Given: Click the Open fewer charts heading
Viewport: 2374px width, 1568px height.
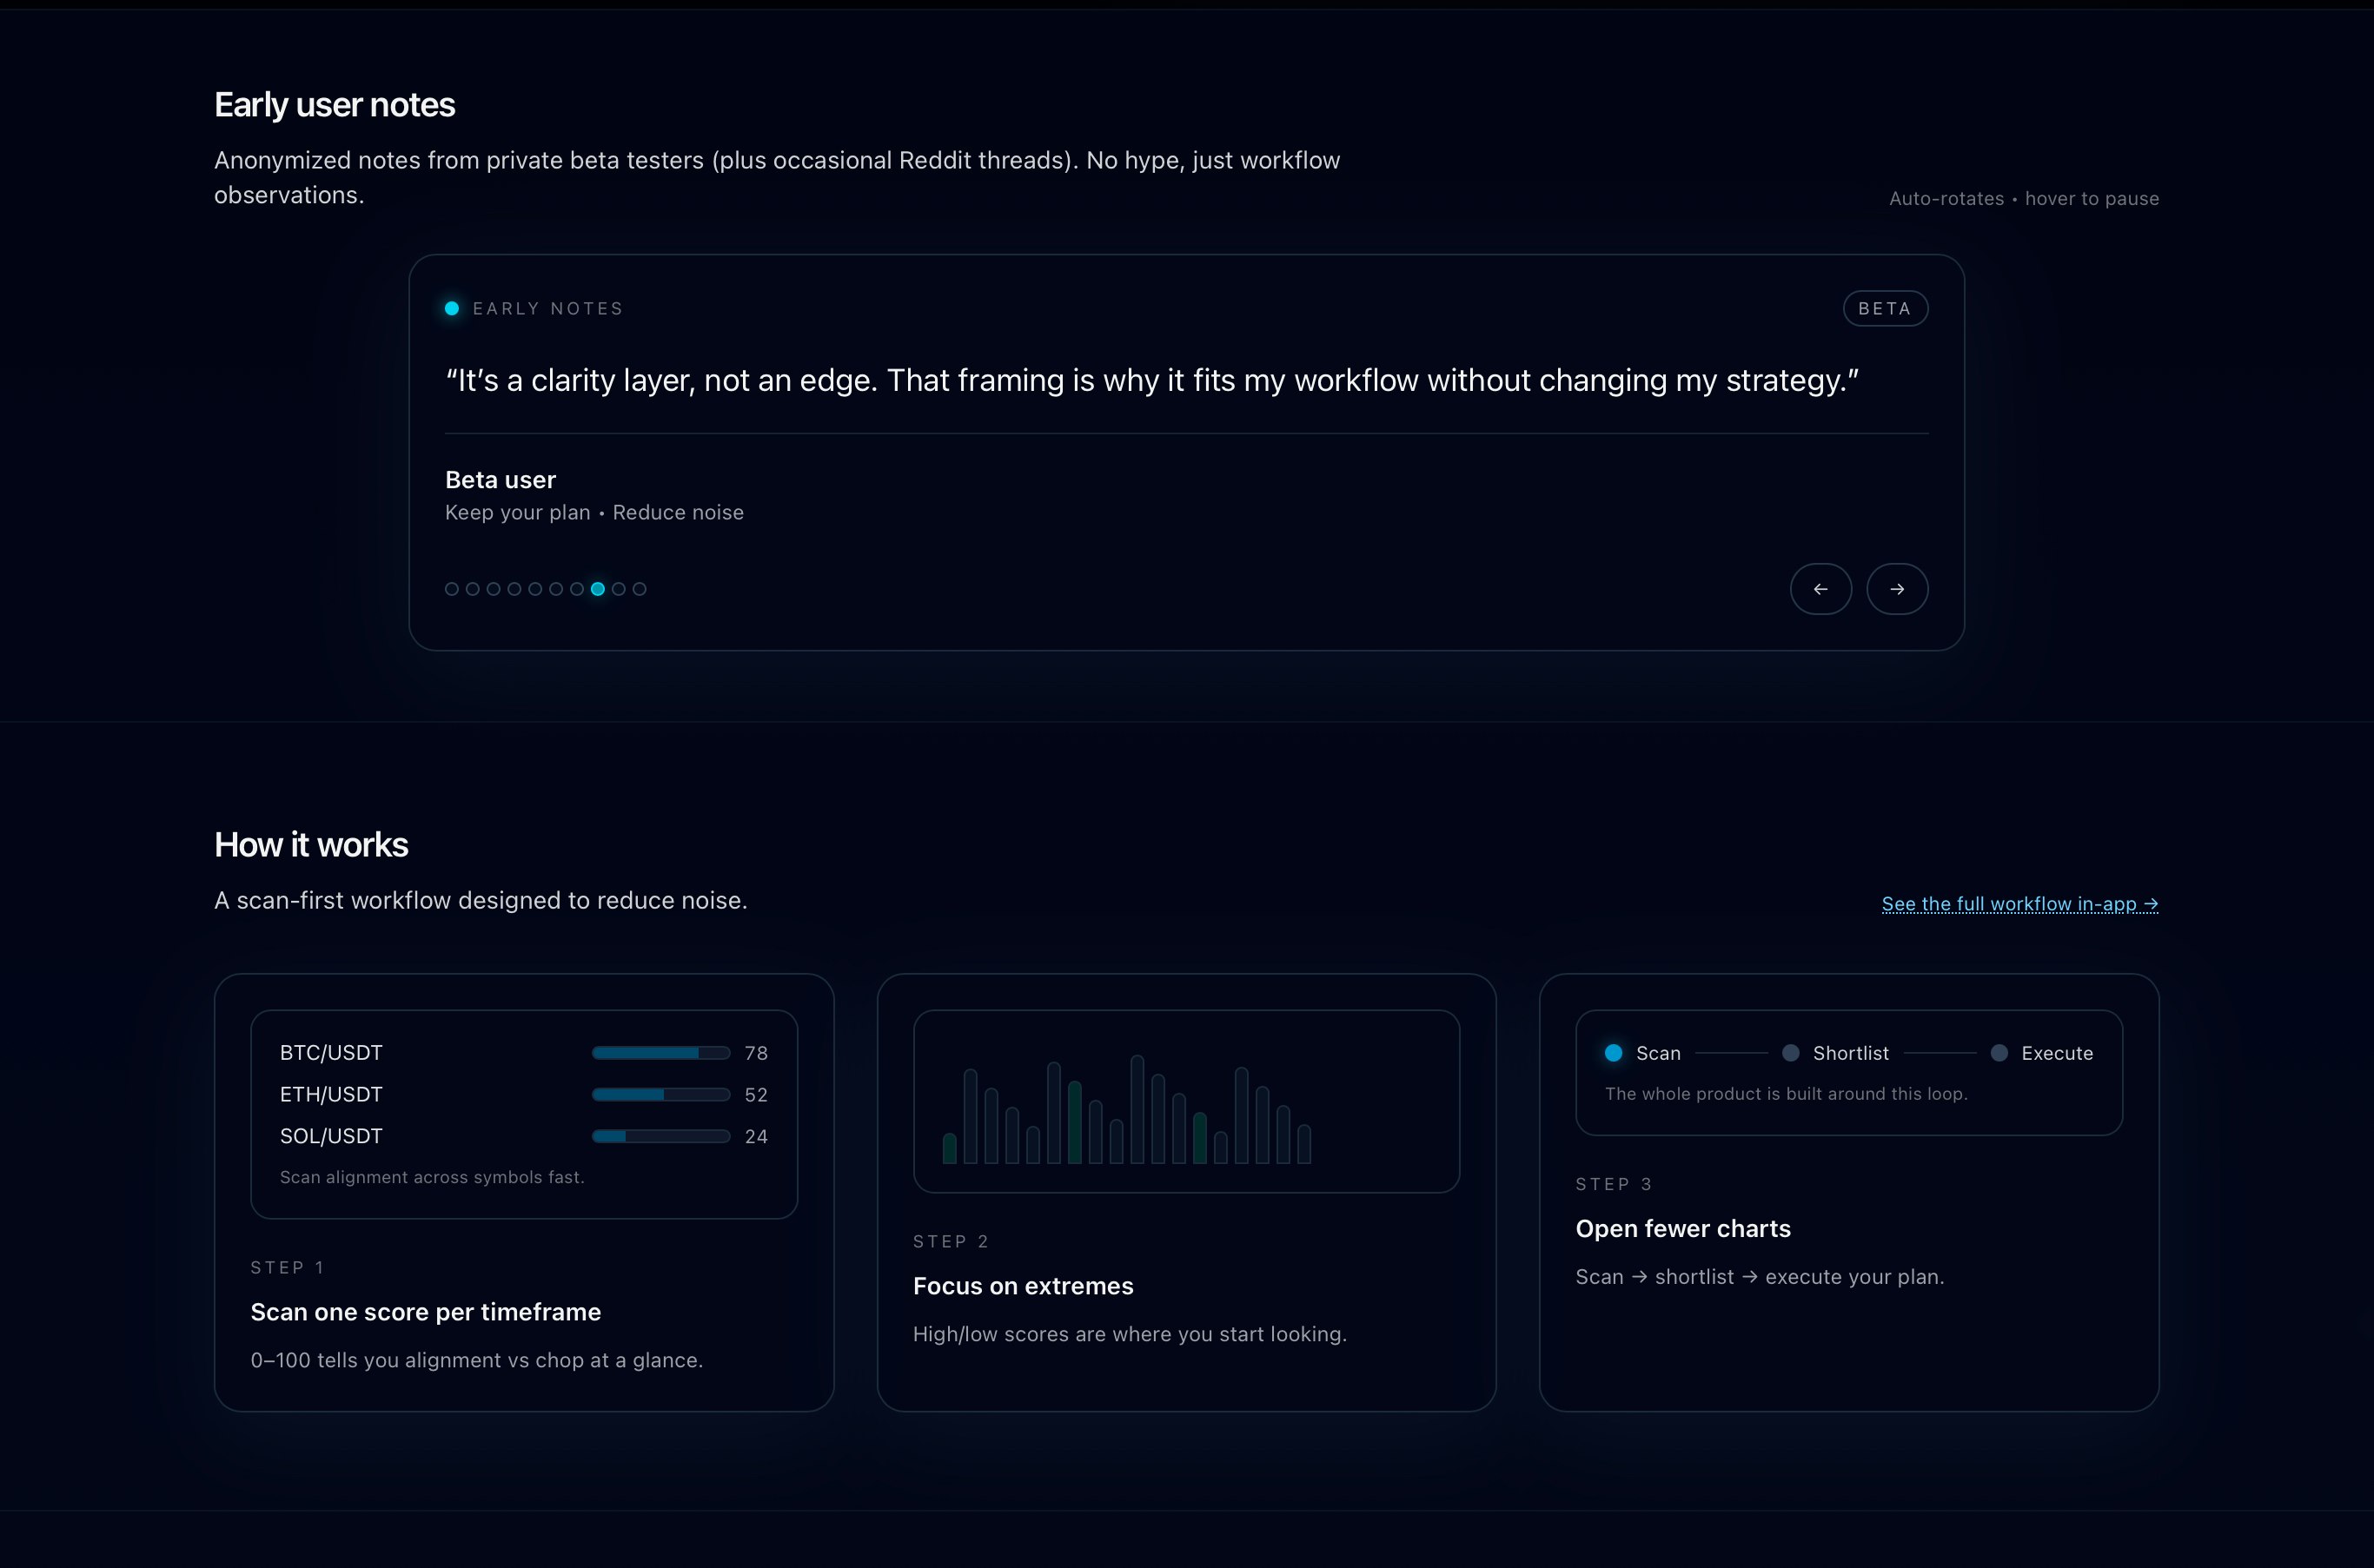Looking at the screenshot, I should tap(1683, 1229).
